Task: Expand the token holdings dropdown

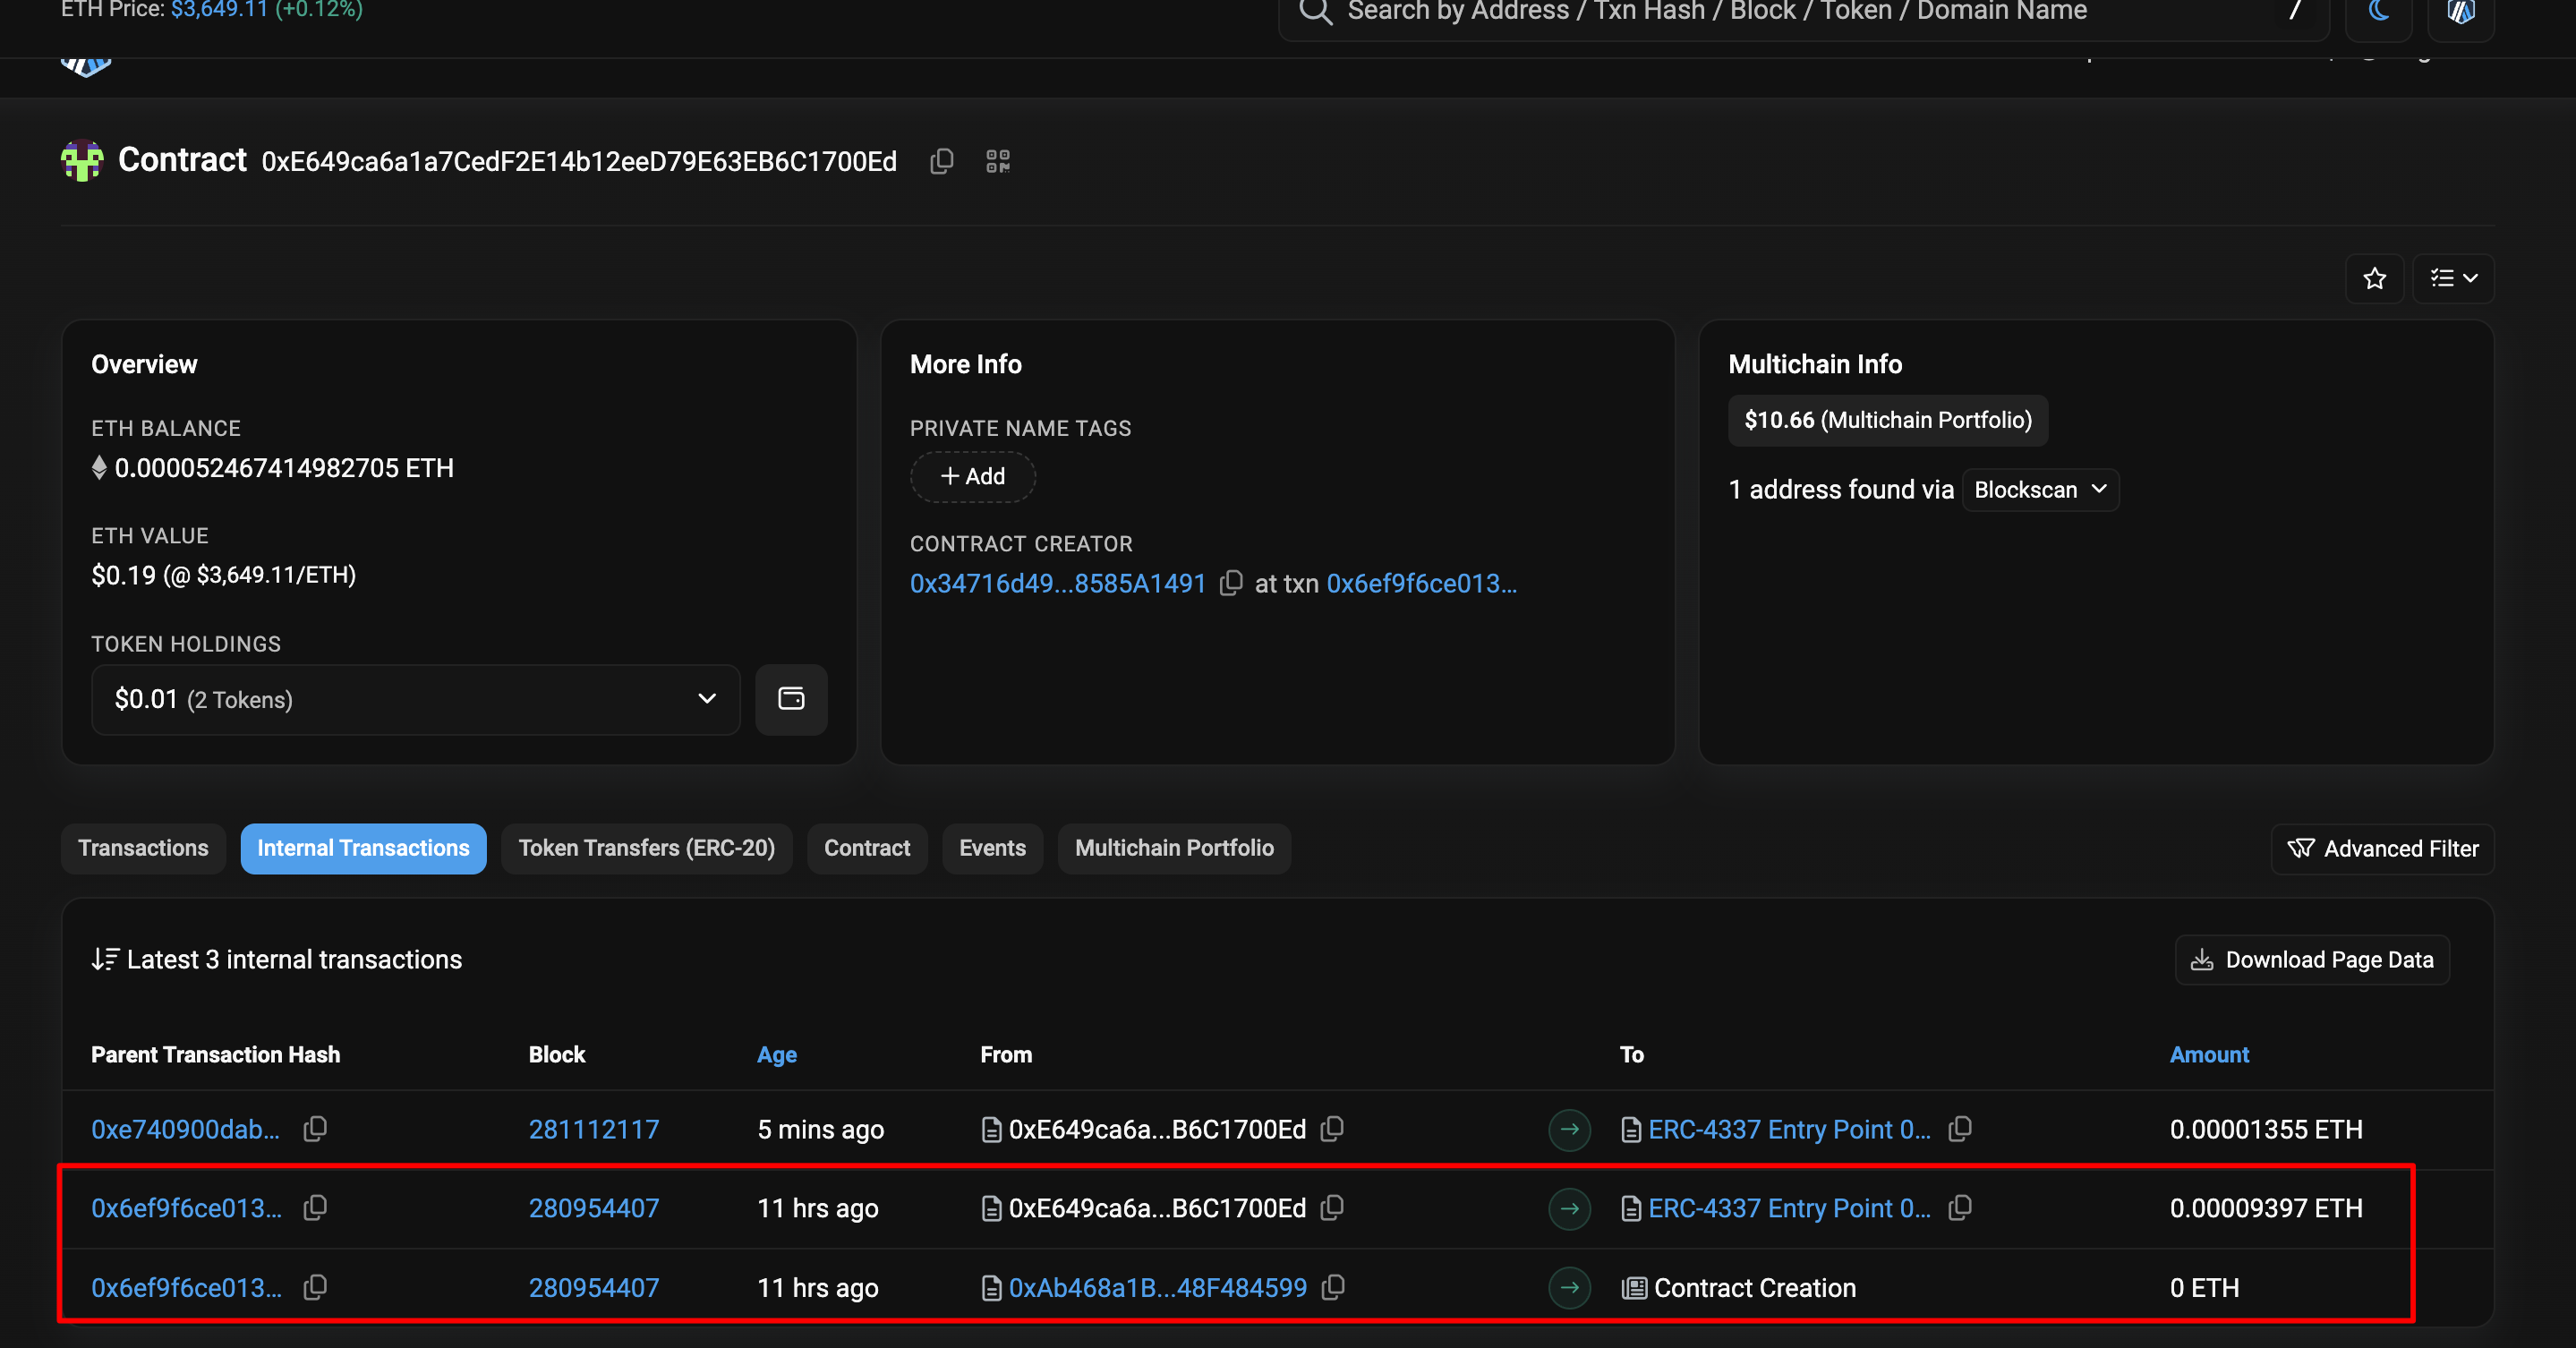Action: pyautogui.click(x=415, y=699)
